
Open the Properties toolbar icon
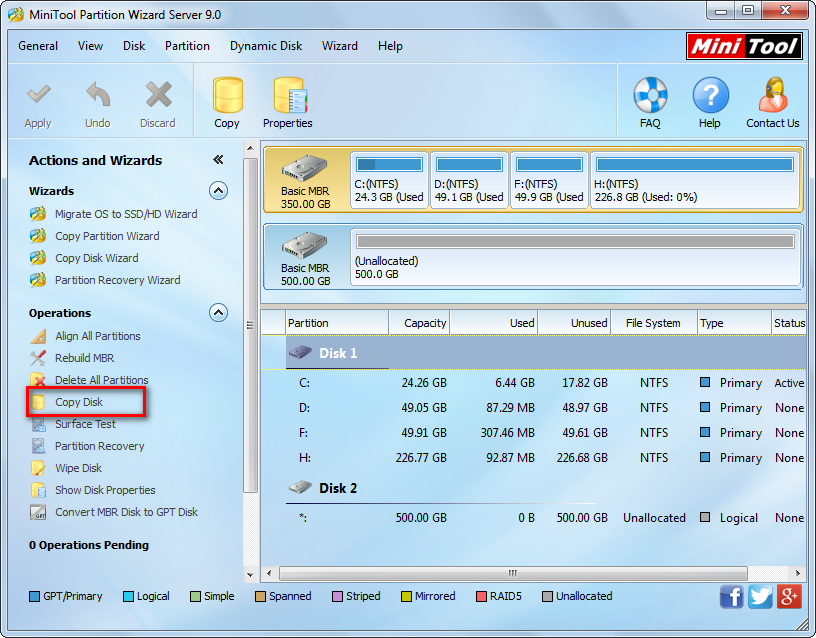point(290,95)
